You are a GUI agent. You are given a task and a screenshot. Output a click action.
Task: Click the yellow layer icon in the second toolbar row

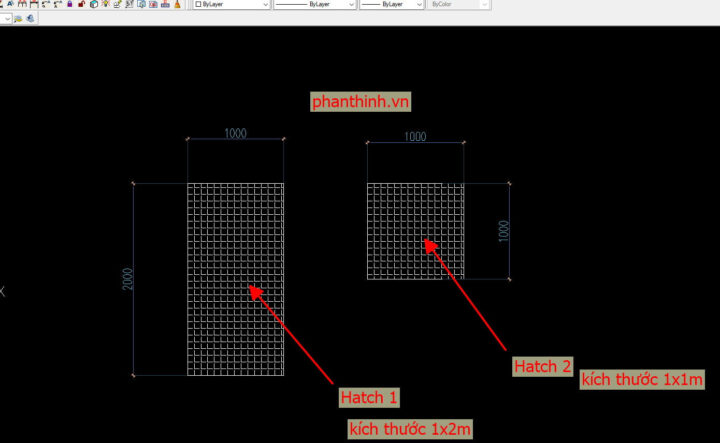(x=18, y=18)
